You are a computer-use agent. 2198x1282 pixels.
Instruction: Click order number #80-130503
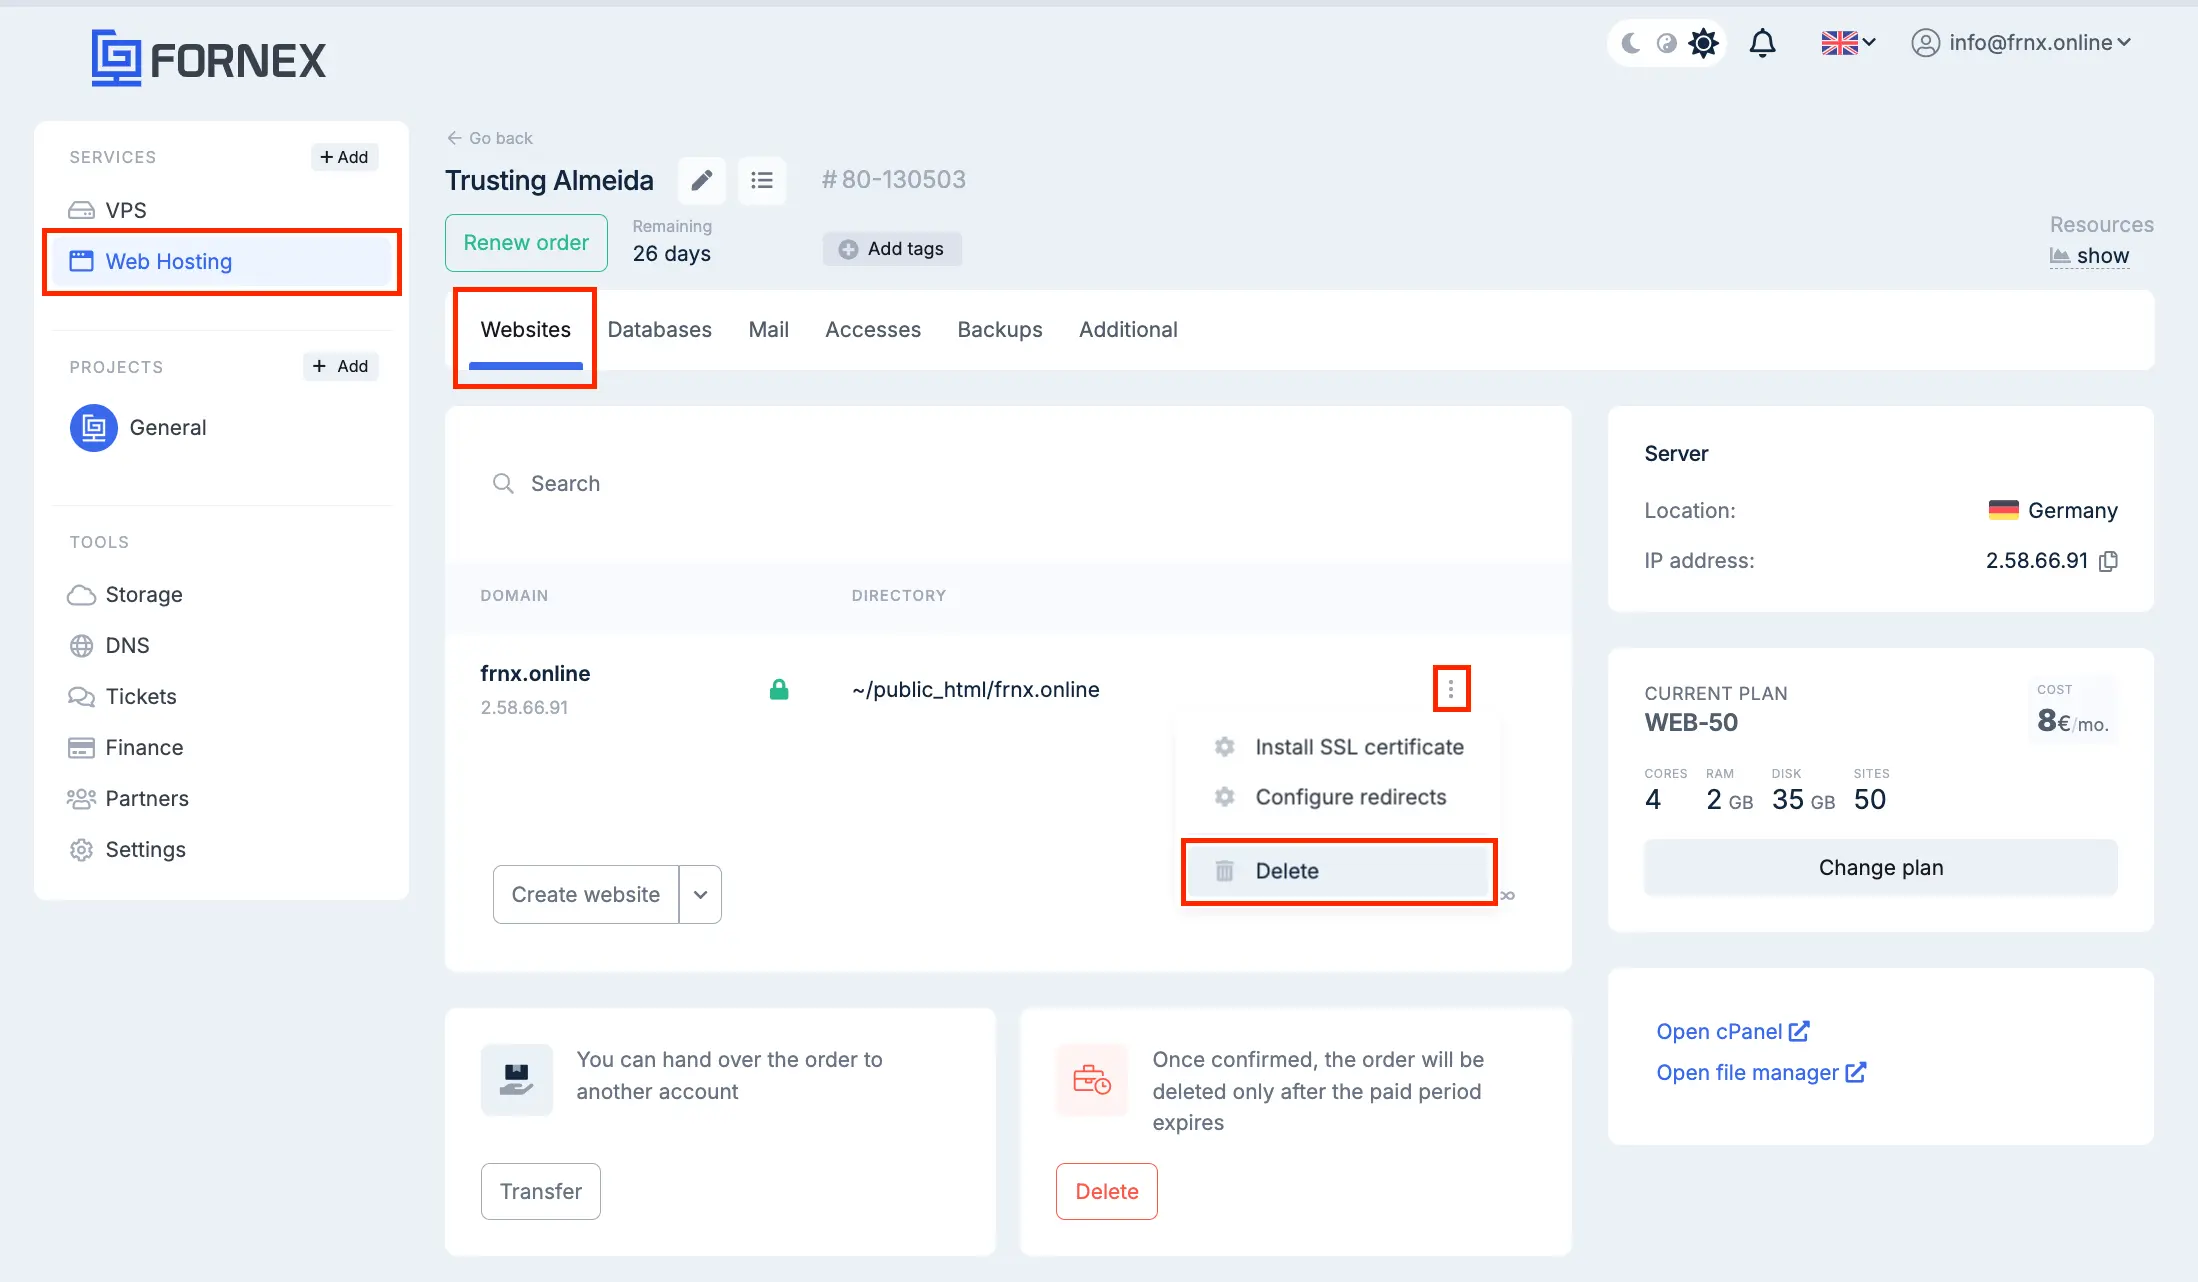[x=894, y=180]
